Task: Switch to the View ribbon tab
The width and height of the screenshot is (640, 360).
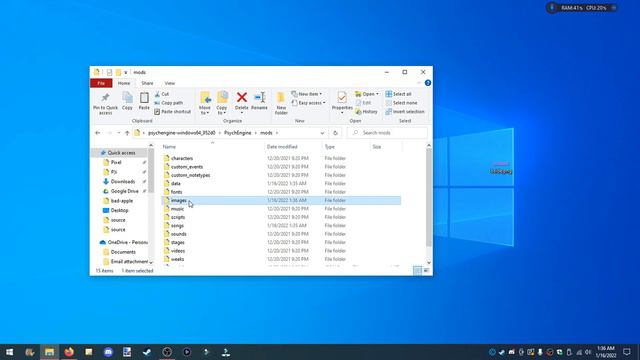Action: [x=169, y=83]
